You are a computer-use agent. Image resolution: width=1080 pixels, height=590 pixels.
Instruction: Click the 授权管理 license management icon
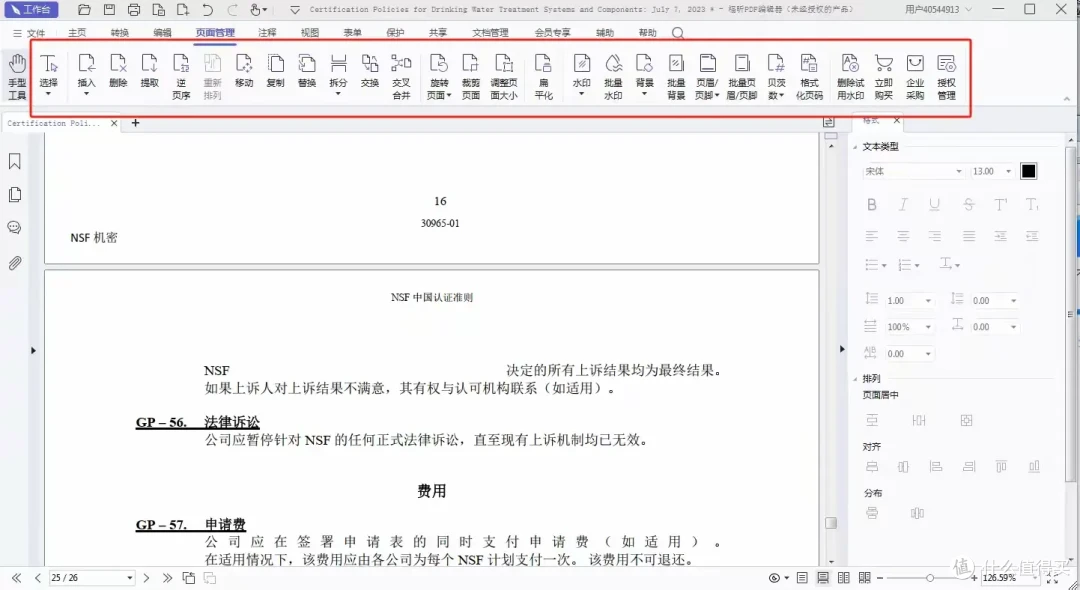point(946,65)
